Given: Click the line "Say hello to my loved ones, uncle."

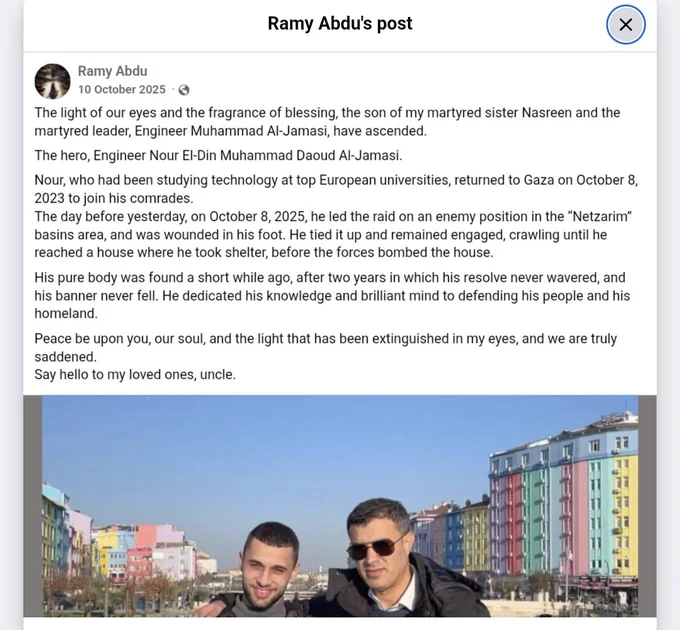Looking at the screenshot, I should (x=135, y=374).
